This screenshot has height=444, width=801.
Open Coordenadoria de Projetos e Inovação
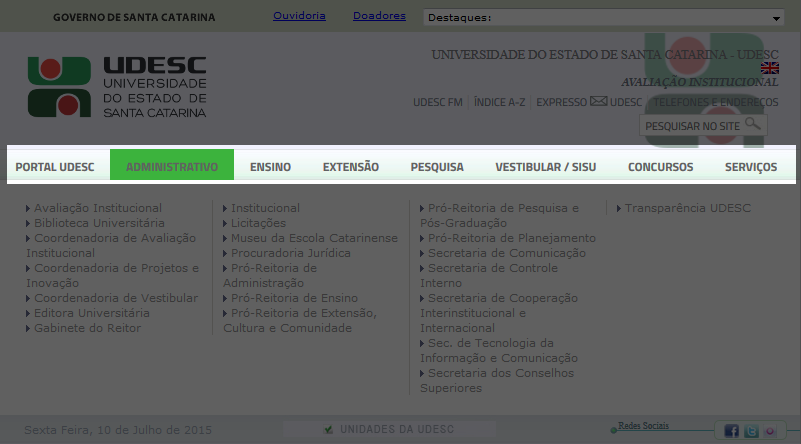coord(112,275)
